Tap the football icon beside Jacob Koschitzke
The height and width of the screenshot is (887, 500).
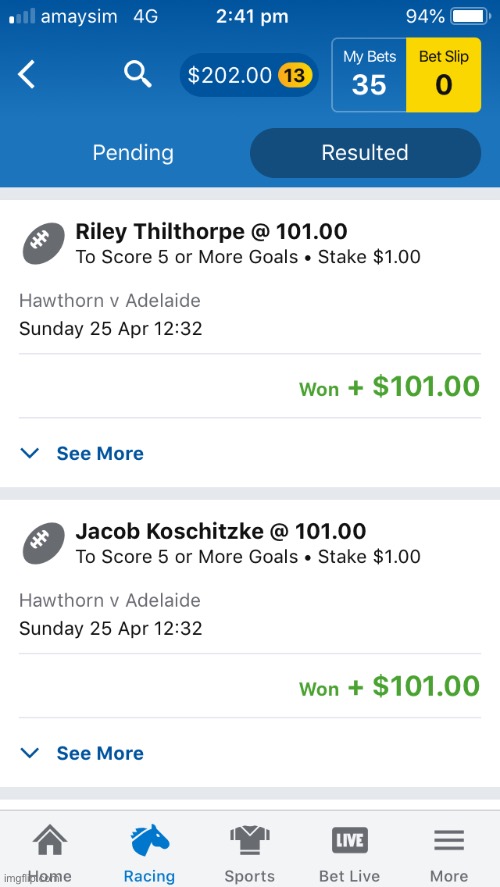(44, 543)
